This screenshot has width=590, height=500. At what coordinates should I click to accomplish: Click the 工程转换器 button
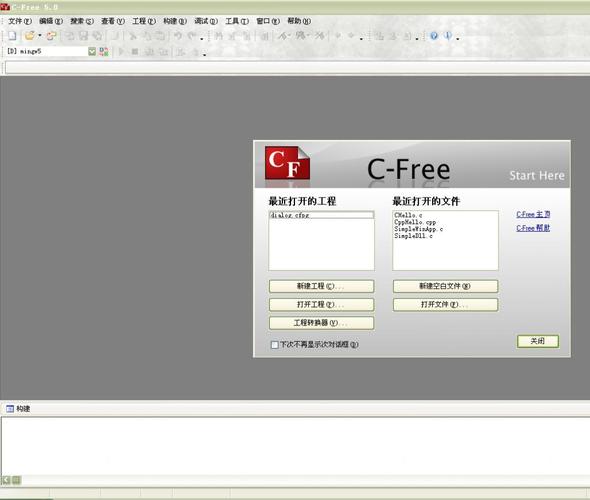[321, 323]
